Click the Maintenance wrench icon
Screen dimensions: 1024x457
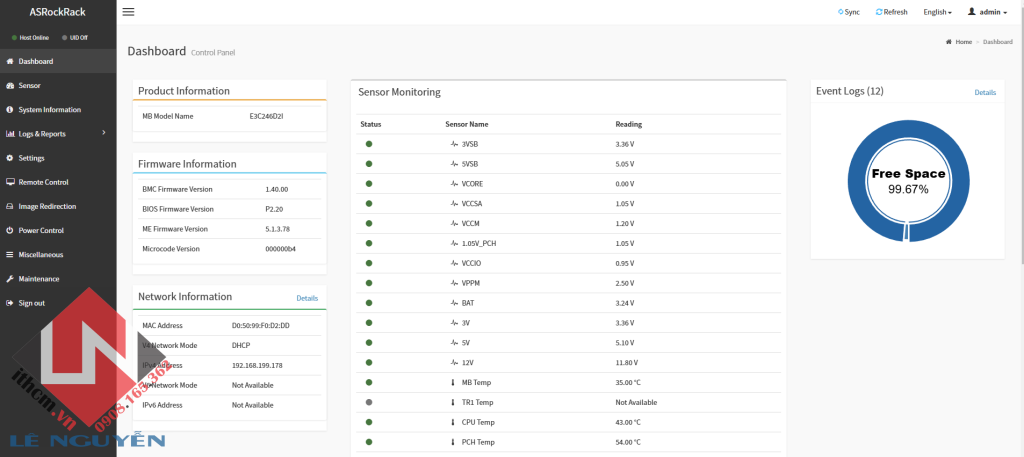pos(10,279)
